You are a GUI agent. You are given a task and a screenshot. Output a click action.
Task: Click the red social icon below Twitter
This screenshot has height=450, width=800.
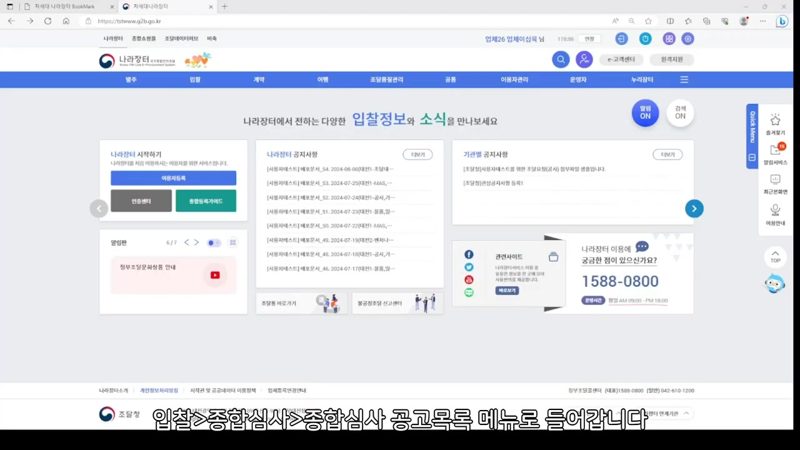tap(469, 280)
